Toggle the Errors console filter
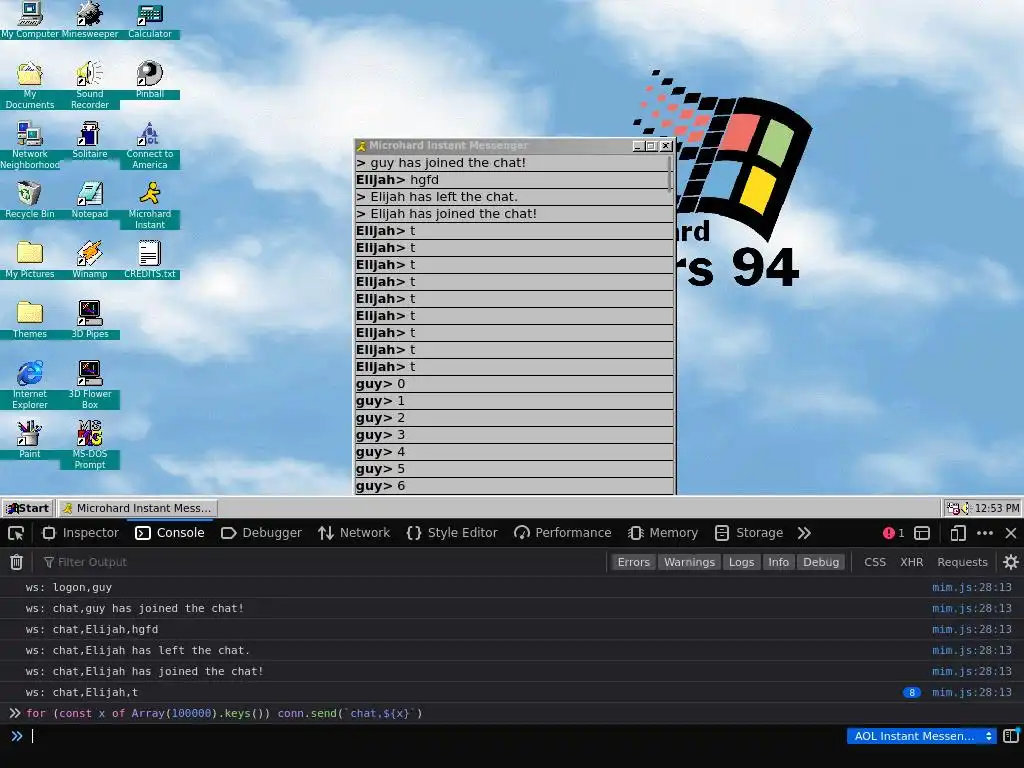 633,562
